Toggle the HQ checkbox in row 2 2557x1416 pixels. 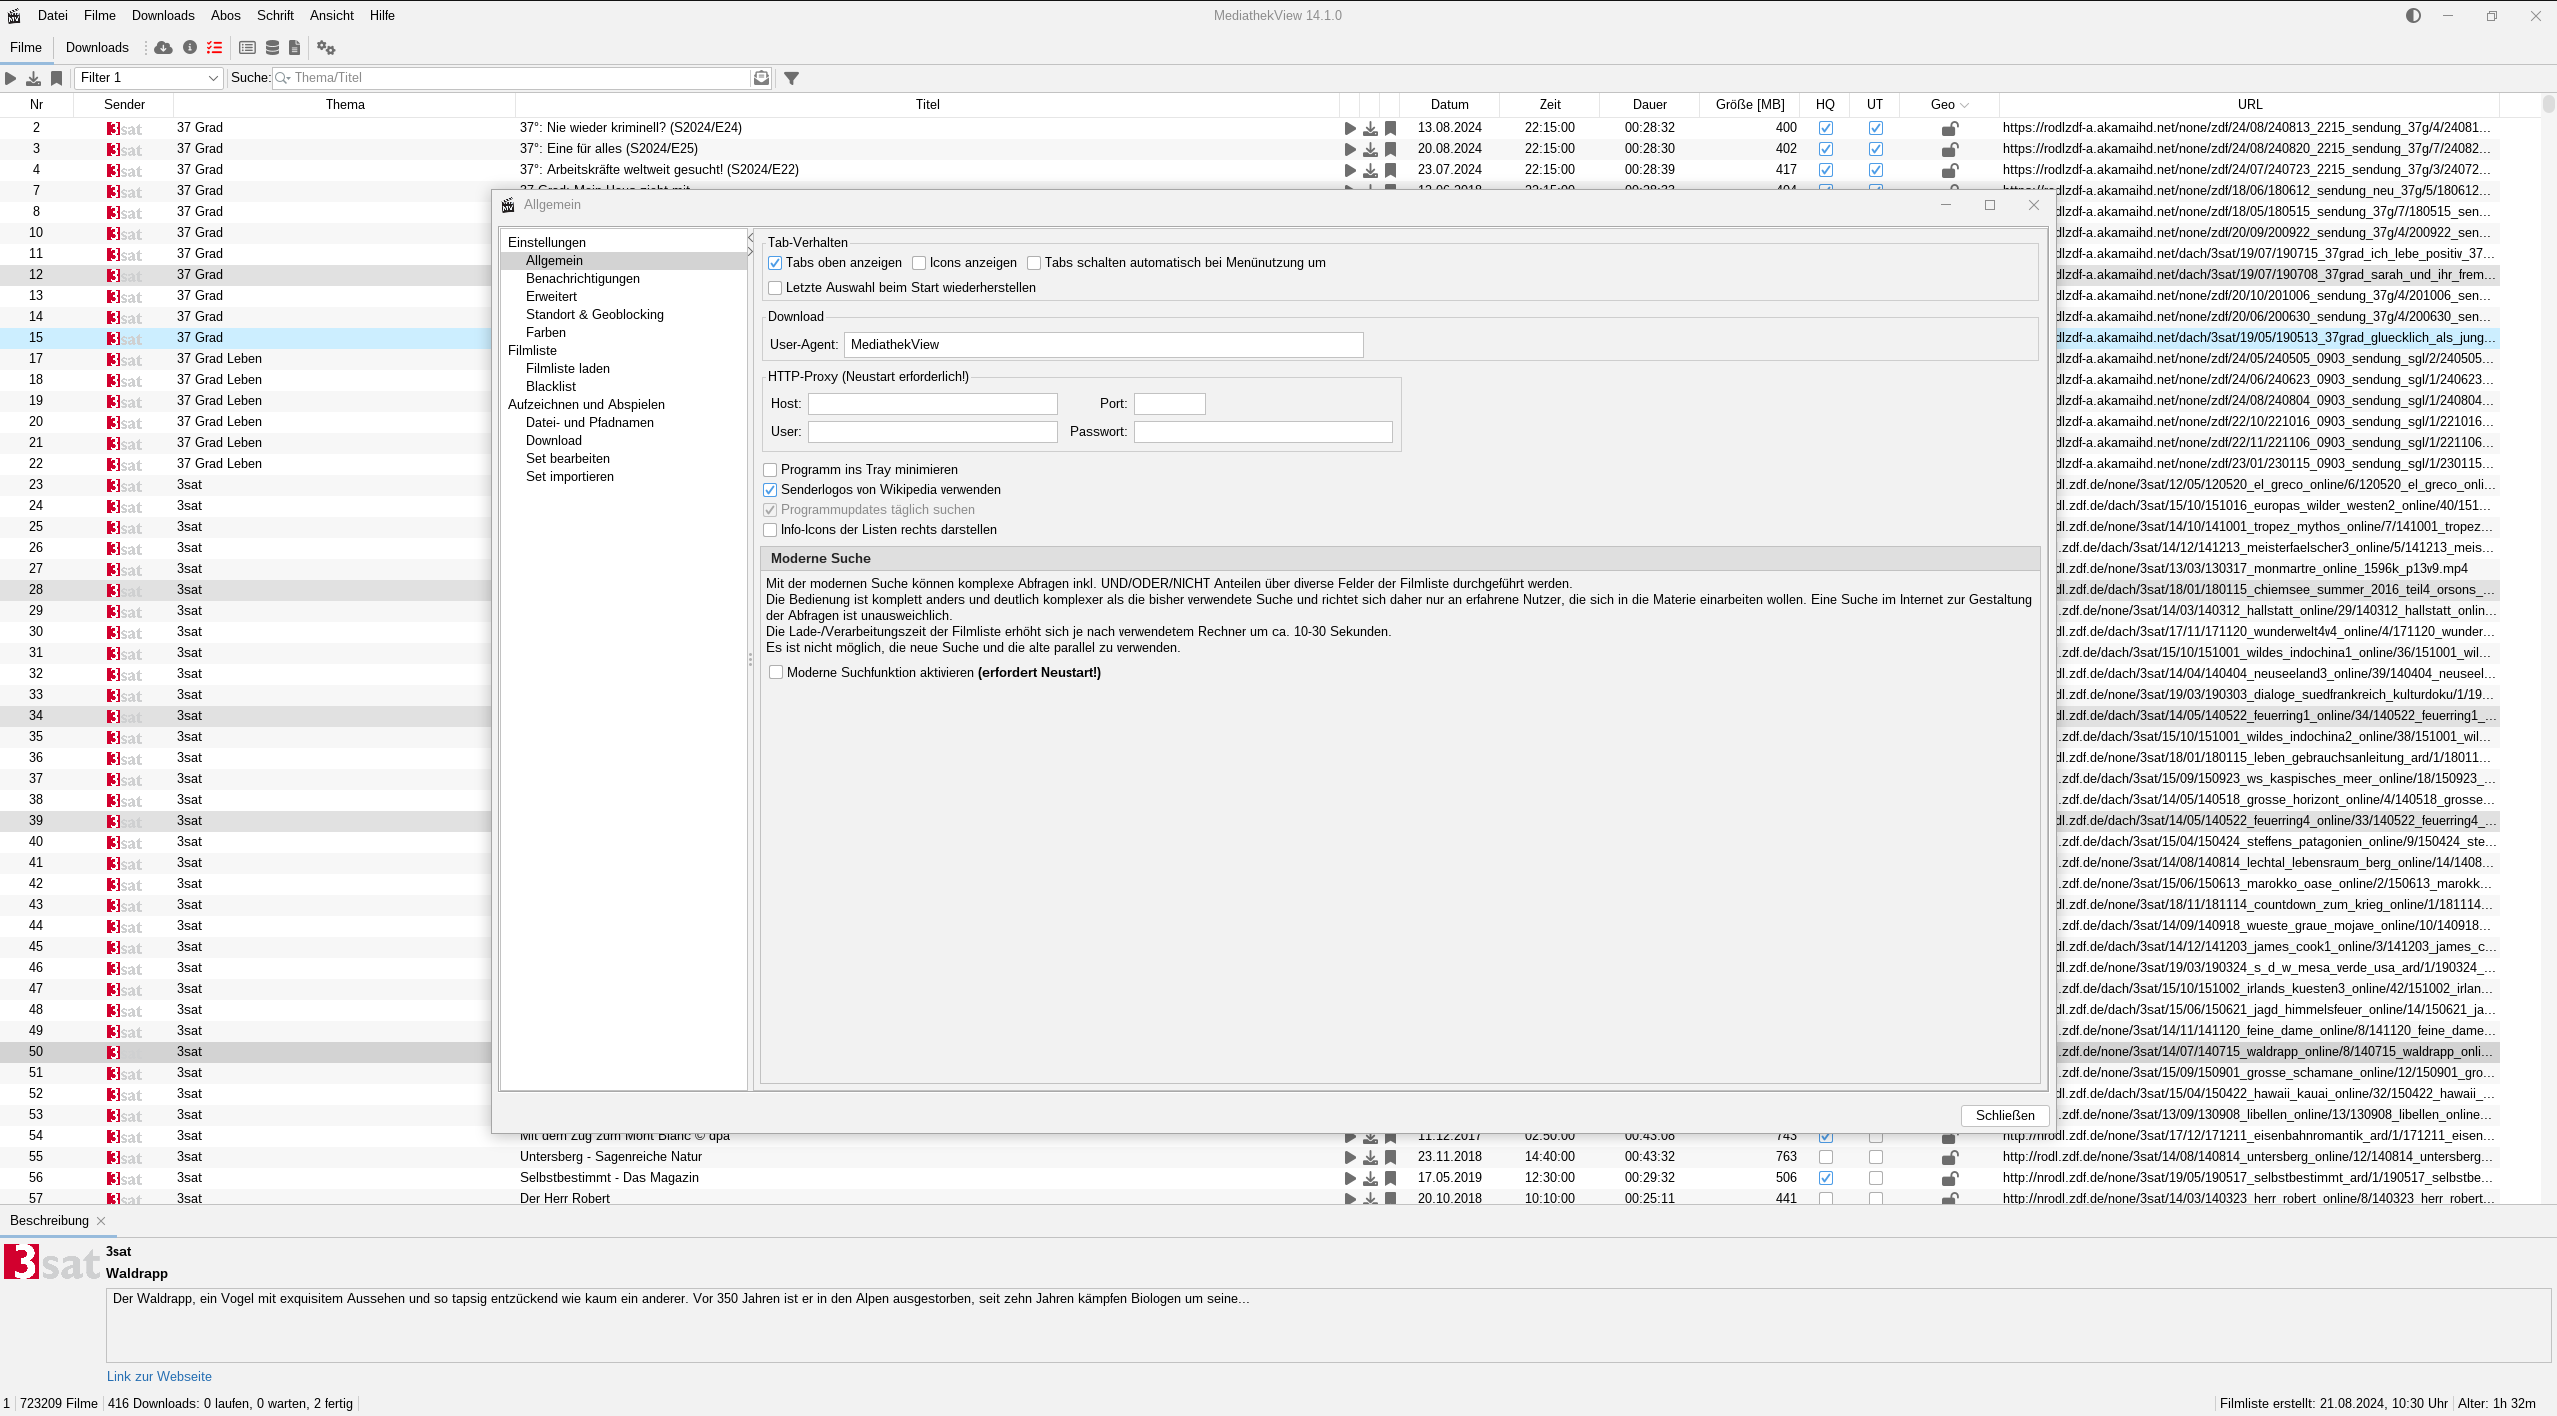pos(1826,128)
